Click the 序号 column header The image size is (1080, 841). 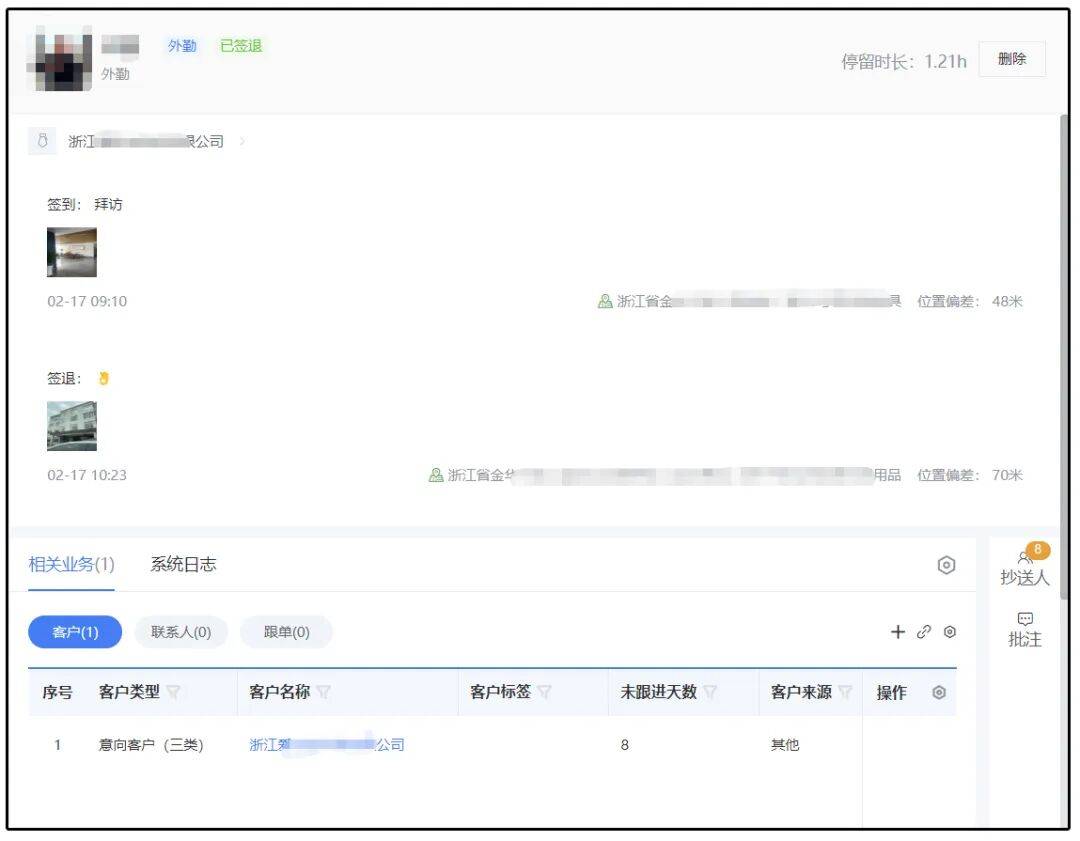pyautogui.click(x=57, y=692)
